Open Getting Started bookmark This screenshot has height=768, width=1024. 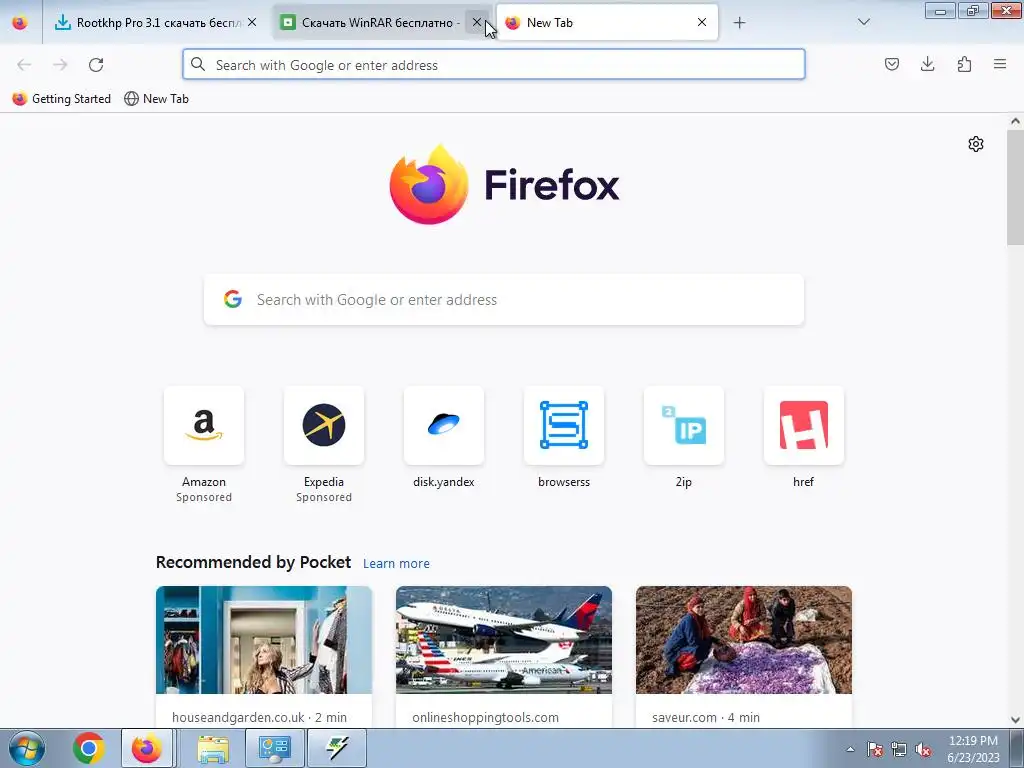pyautogui.click(x=62, y=99)
